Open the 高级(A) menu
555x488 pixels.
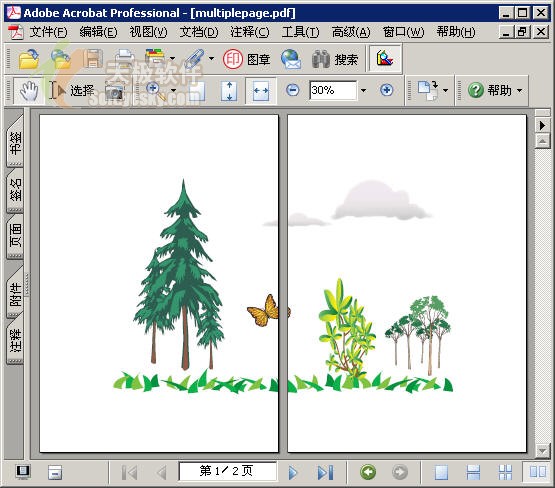351,32
